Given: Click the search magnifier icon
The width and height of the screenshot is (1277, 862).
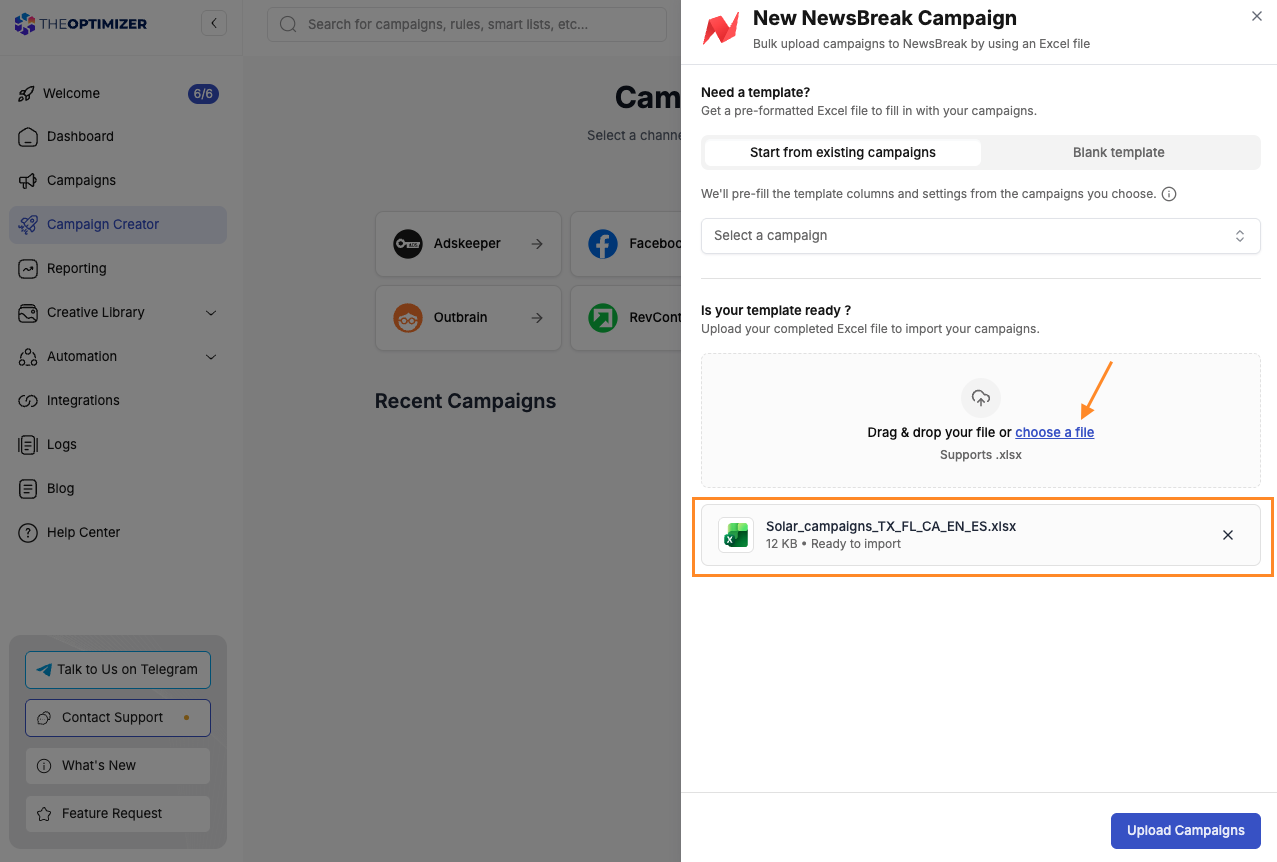Looking at the screenshot, I should [x=288, y=24].
